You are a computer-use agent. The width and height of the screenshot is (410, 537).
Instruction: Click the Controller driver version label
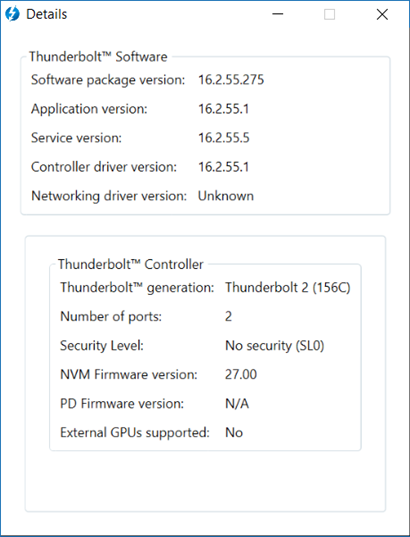click(x=104, y=167)
